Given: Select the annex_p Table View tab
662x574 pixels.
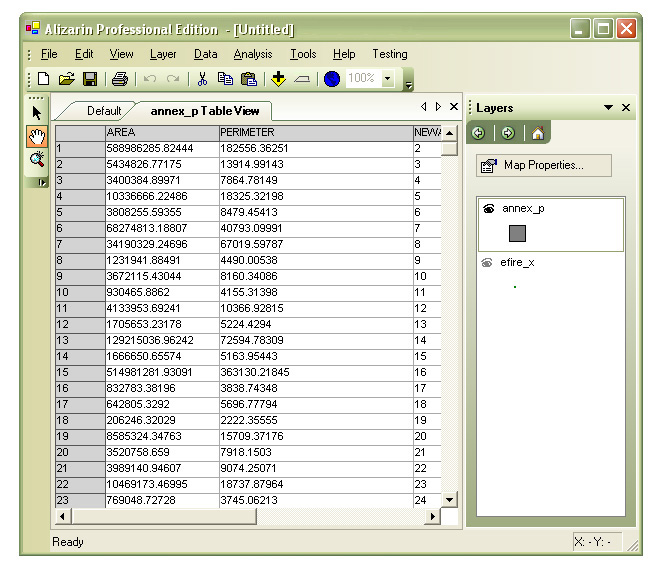Looking at the screenshot, I should pos(205,111).
